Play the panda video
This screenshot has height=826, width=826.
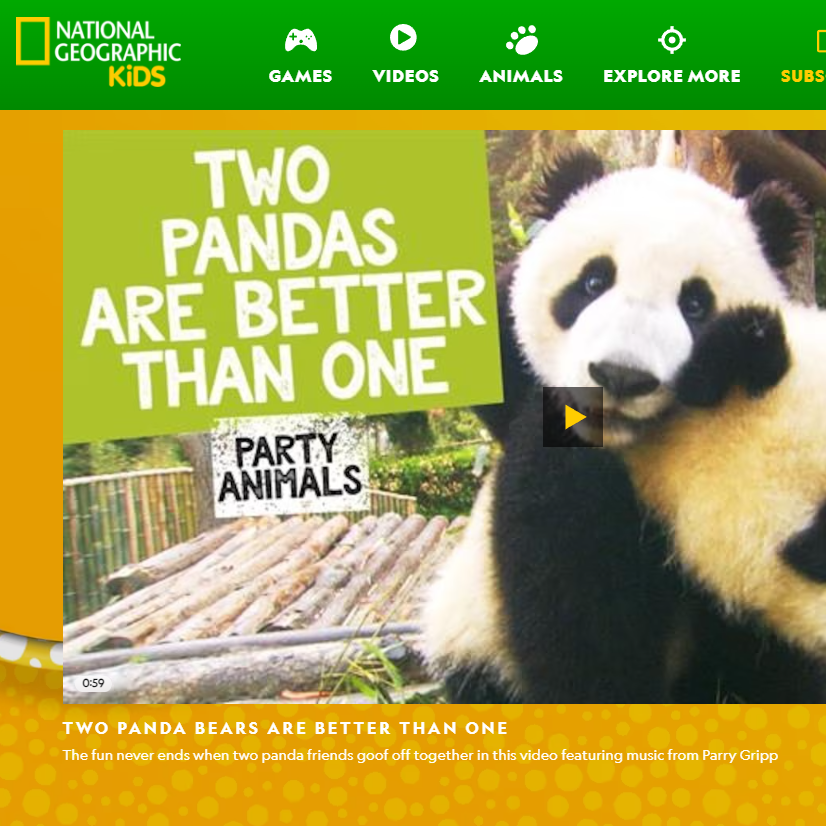click(x=573, y=417)
